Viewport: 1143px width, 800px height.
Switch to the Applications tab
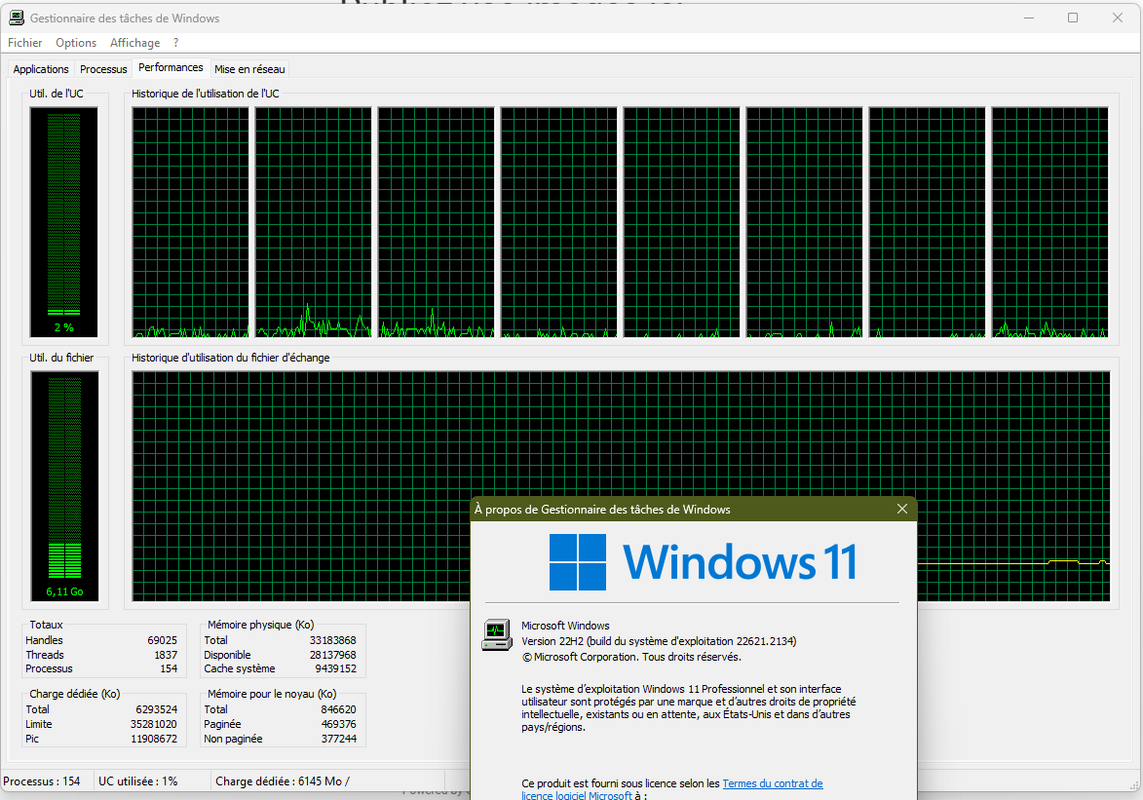tap(41, 69)
